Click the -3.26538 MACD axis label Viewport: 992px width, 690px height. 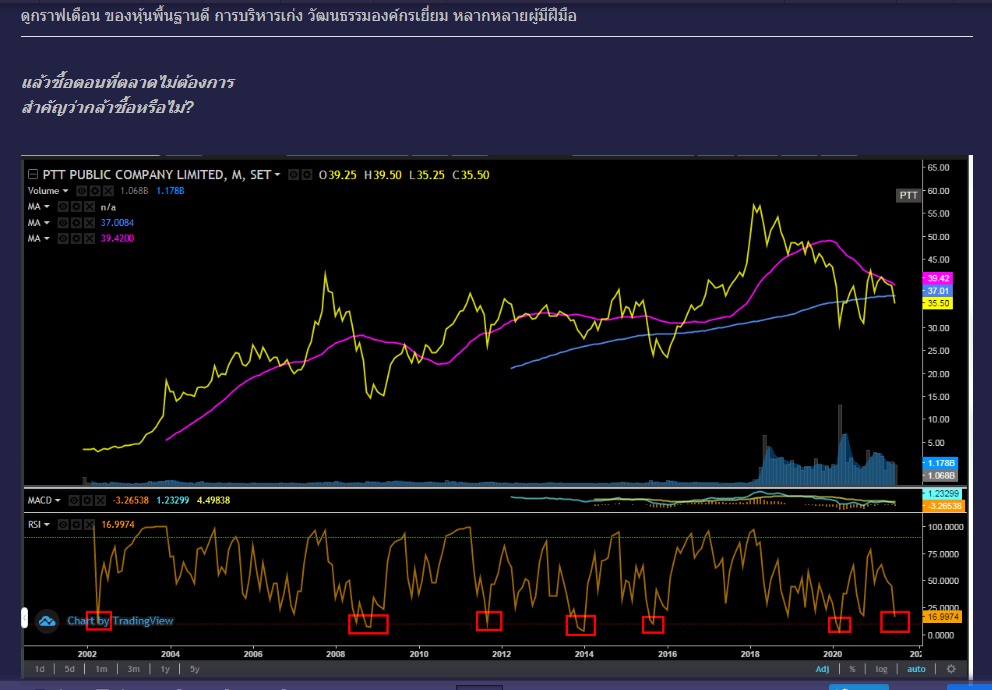943,506
